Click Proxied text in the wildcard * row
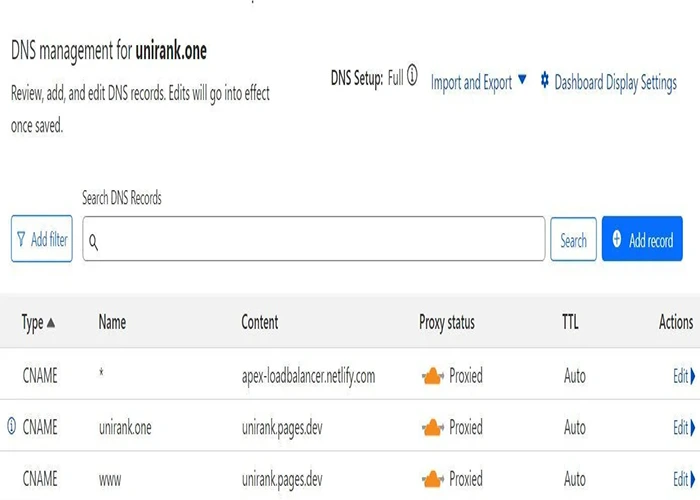Viewport: 700px width, 500px height. click(x=466, y=376)
